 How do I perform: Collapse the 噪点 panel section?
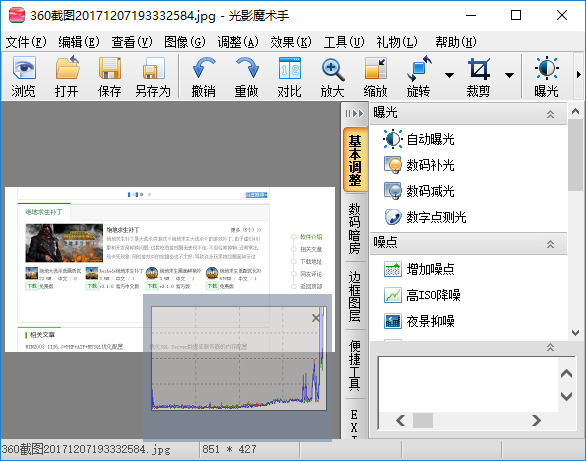coord(550,244)
